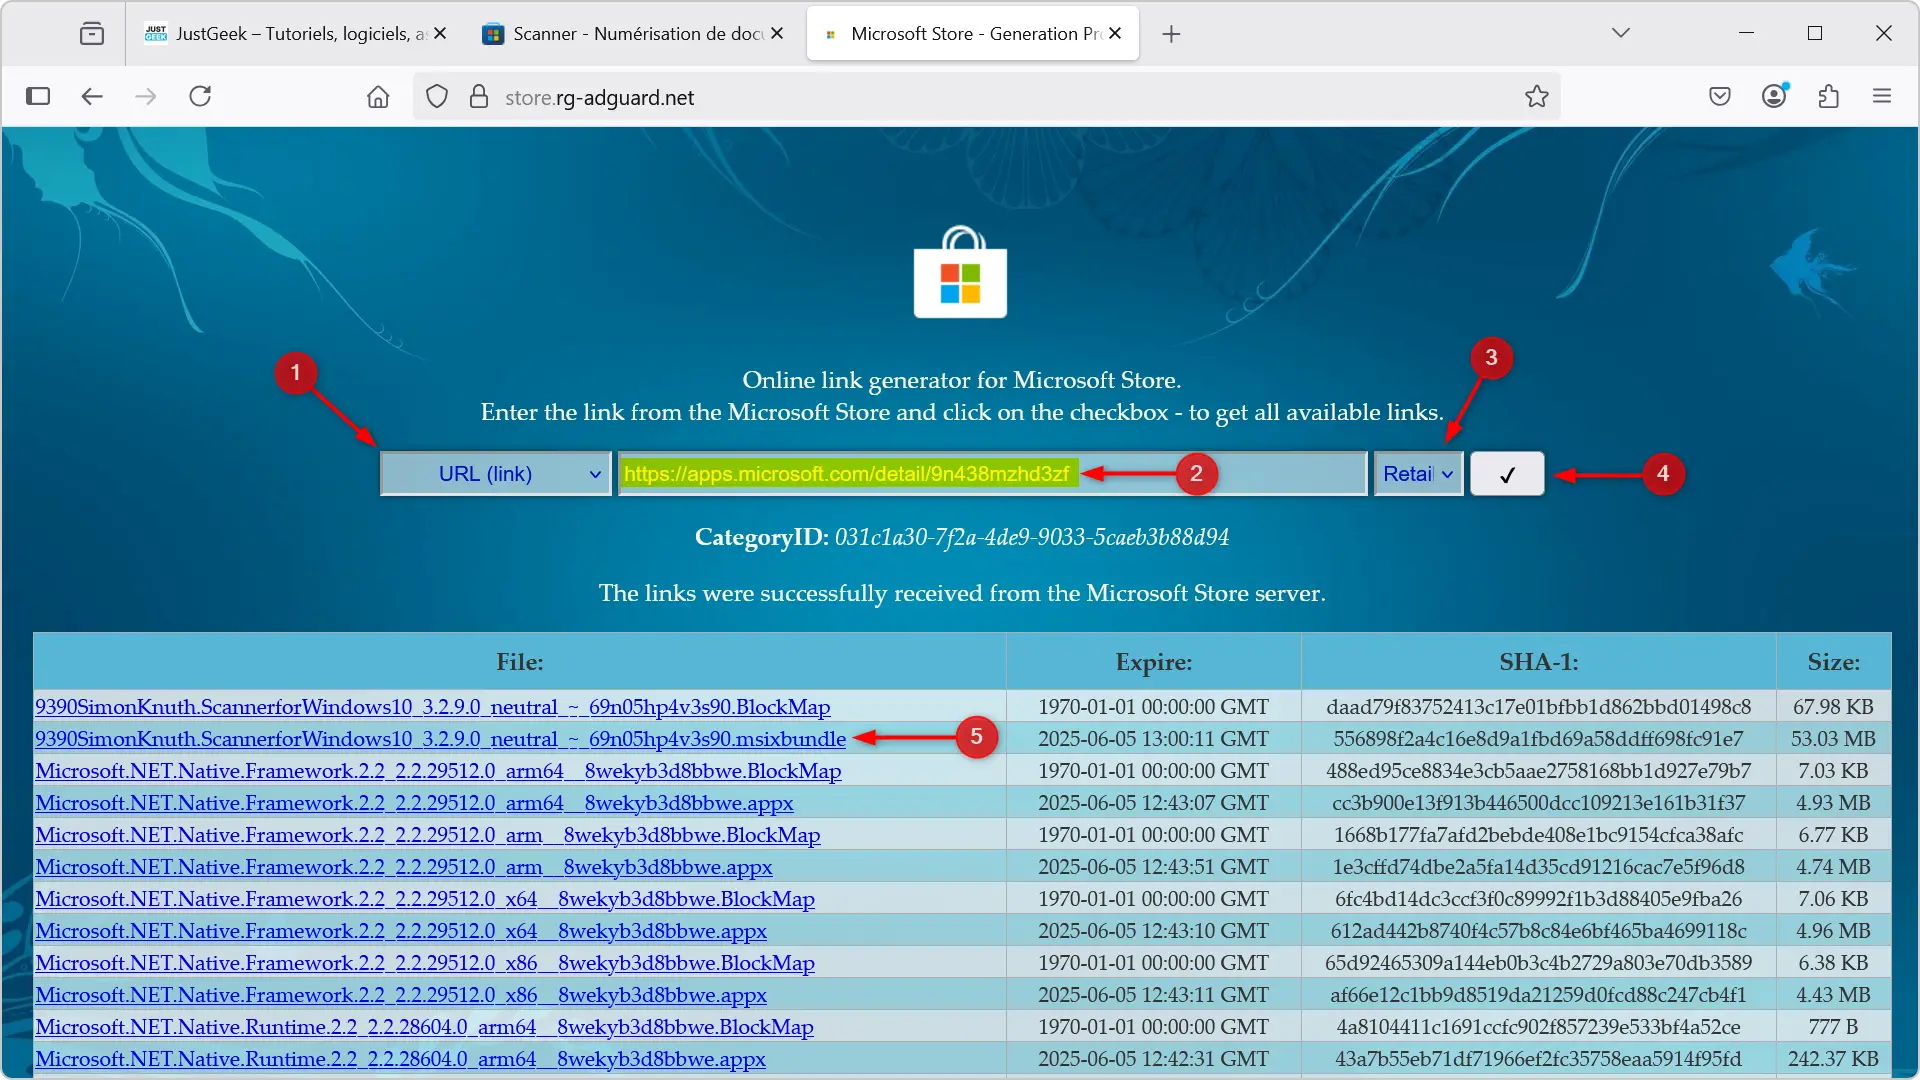This screenshot has height=1080, width=1920.
Task: Open a new tab with plus button
Action: pyautogui.click(x=1171, y=34)
